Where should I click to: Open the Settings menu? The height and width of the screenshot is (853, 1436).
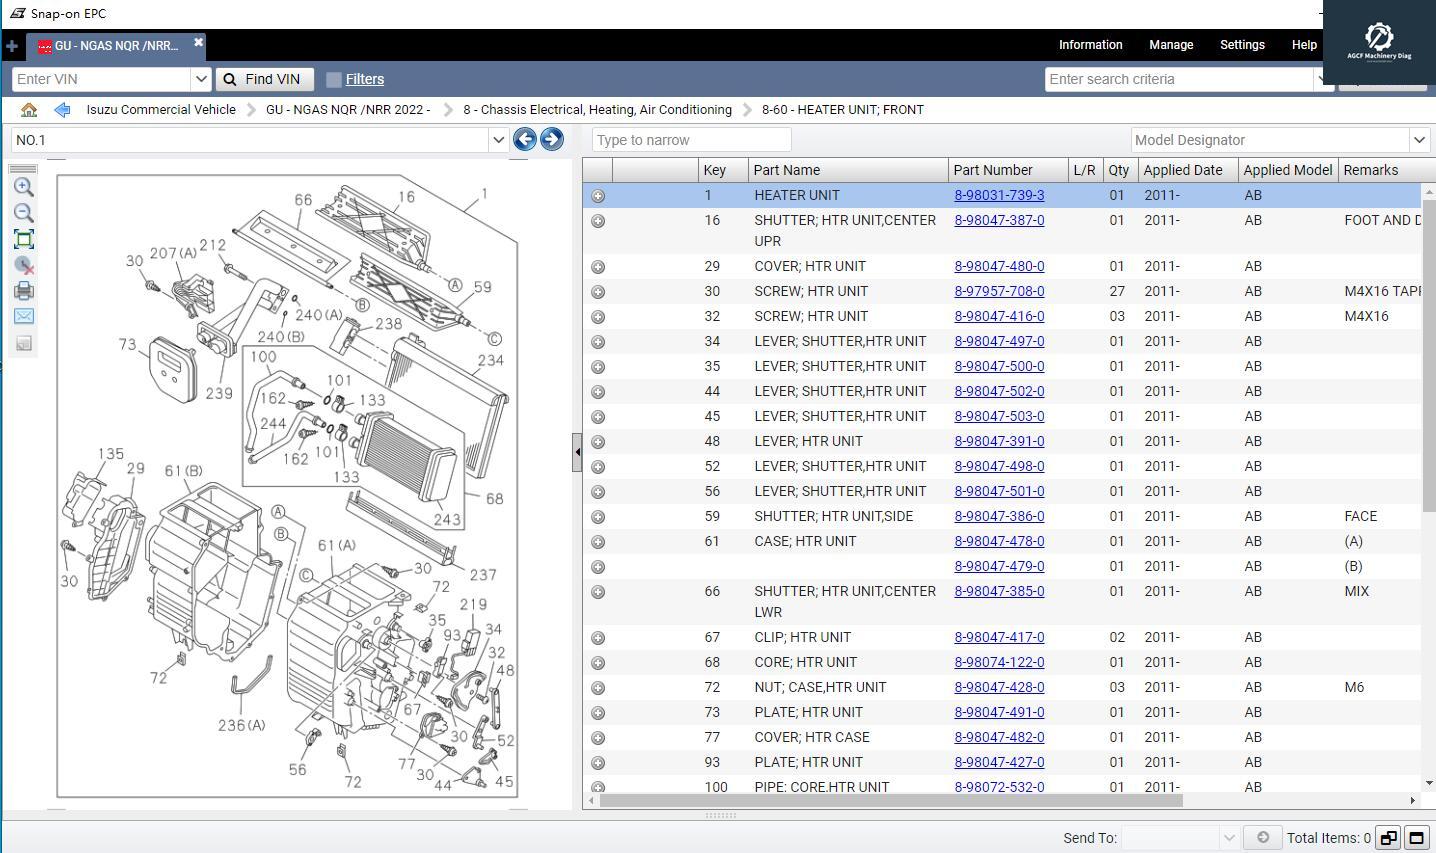click(x=1242, y=45)
